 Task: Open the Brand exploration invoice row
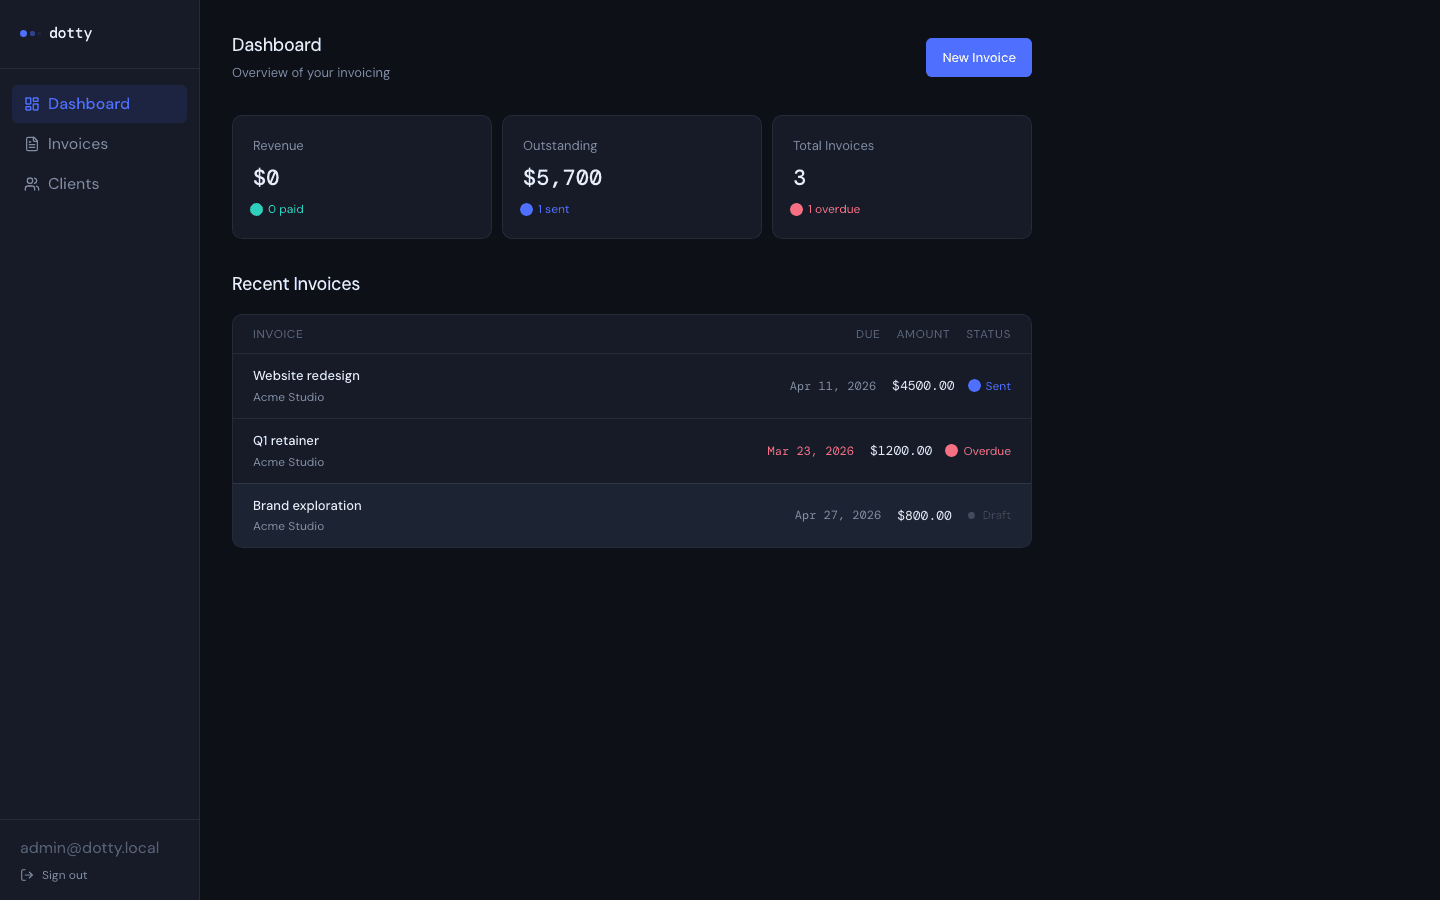631,515
